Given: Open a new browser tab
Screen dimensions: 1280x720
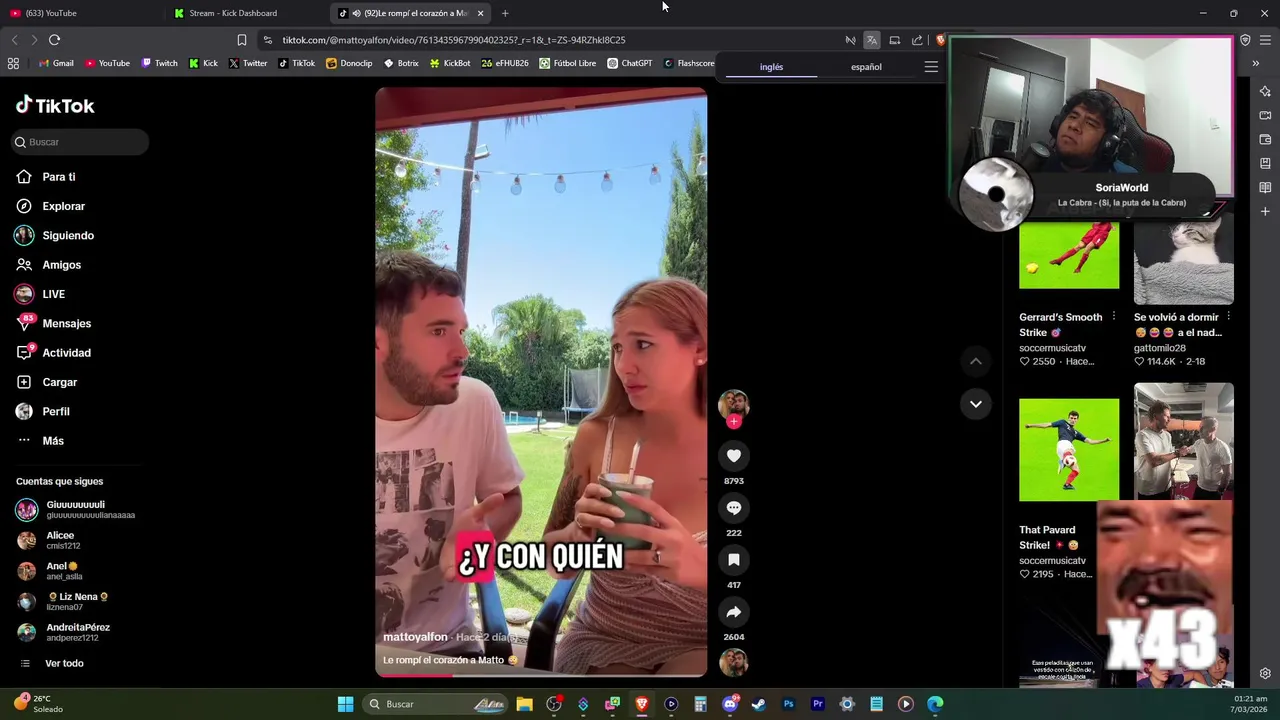Looking at the screenshot, I should [505, 13].
